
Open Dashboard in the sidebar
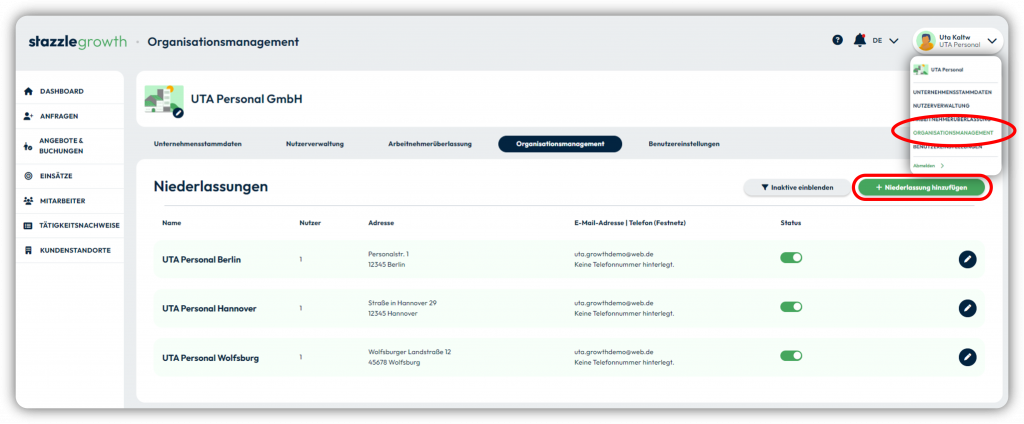click(61, 91)
